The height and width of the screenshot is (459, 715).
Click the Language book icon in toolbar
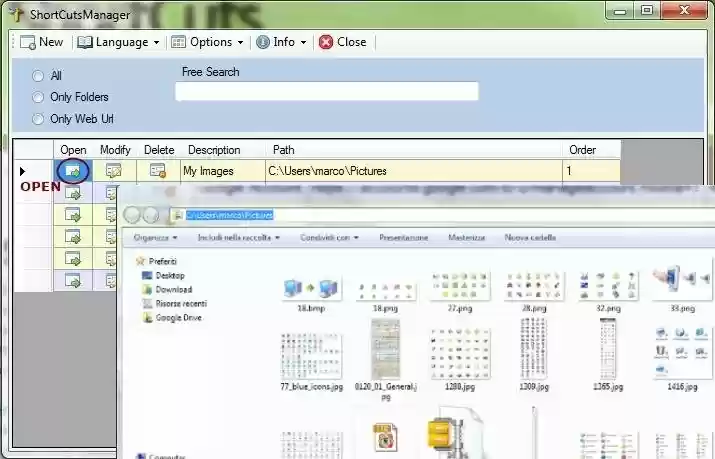coord(85,42)
